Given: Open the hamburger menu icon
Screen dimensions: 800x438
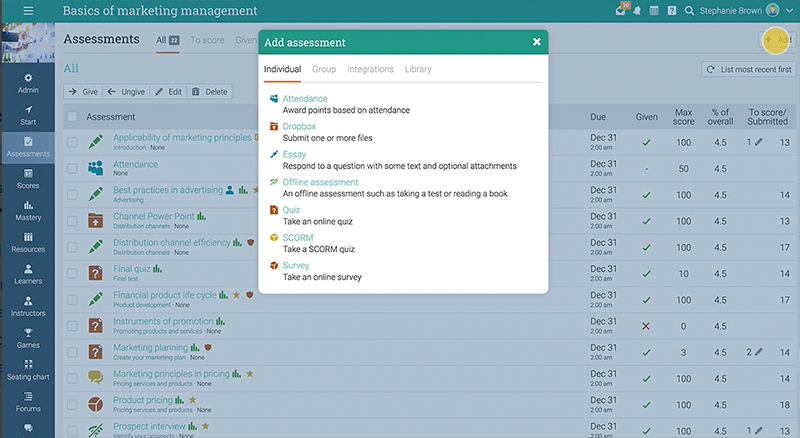Looking at the screenshot, I should click(28, 11).
